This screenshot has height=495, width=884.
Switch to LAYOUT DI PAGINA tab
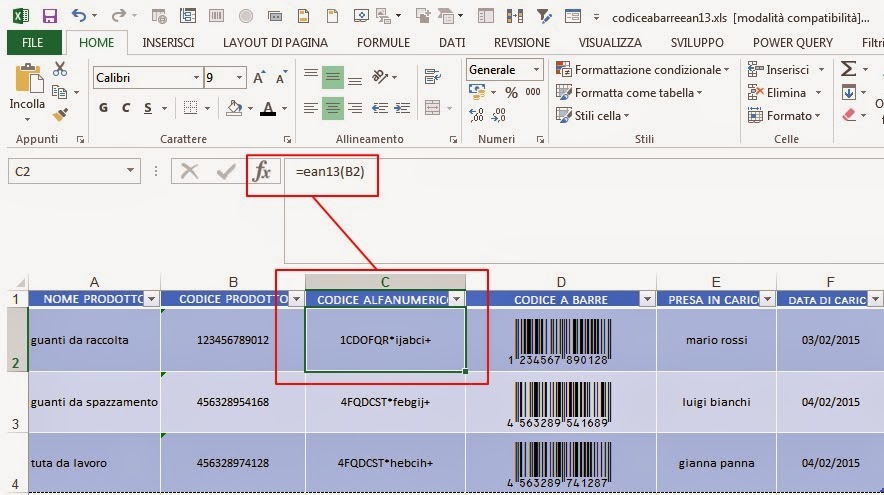click(275, 43)
